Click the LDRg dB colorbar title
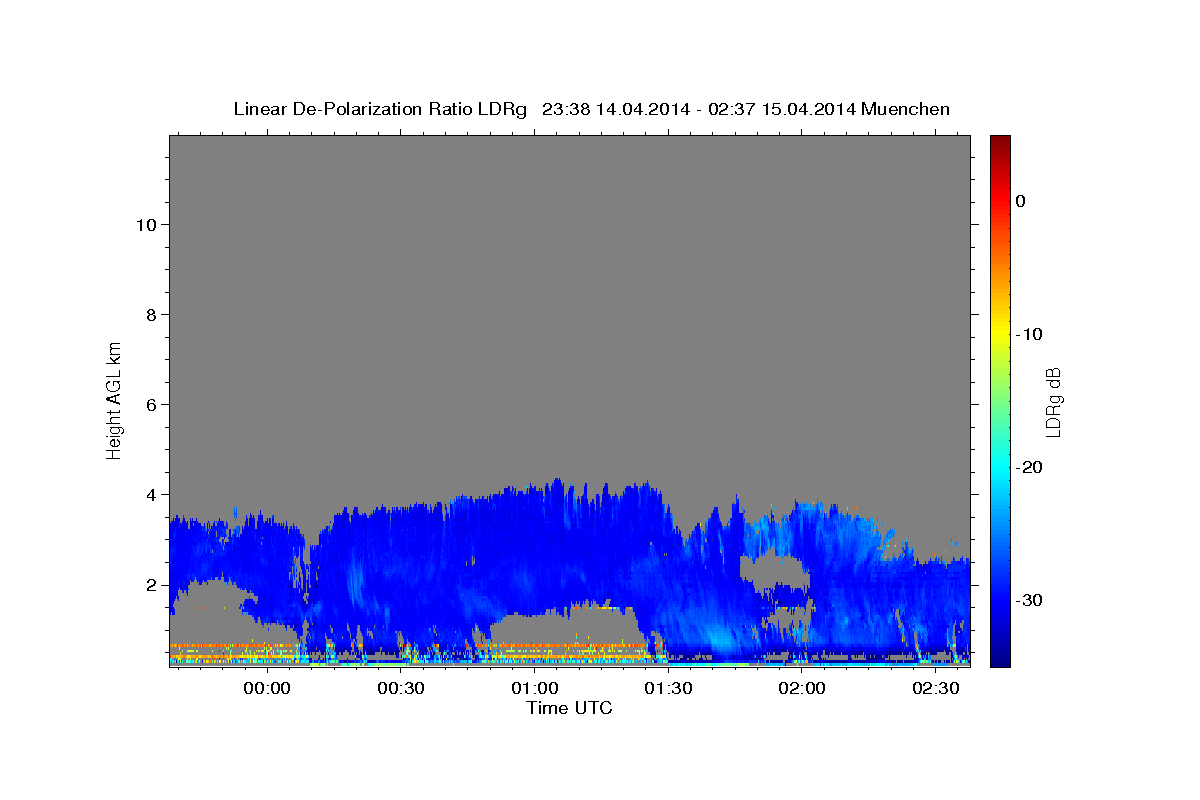 [1054, 401]
